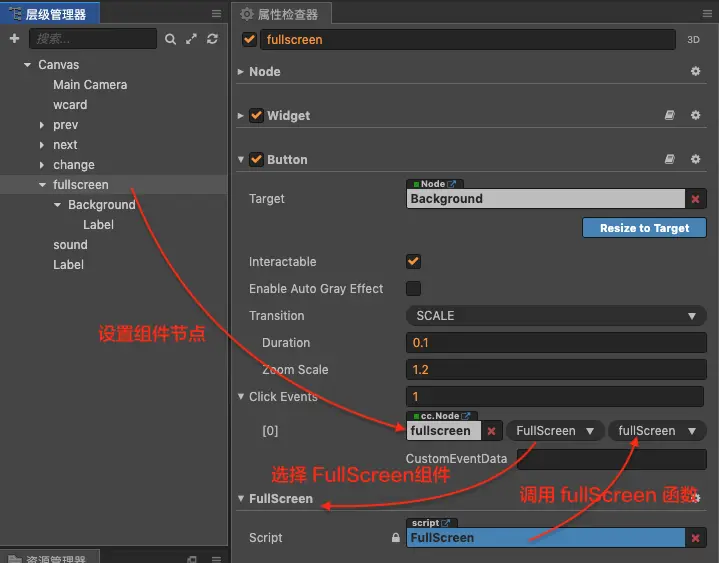Click the Resize to Target button

click(x=644, y=228)
